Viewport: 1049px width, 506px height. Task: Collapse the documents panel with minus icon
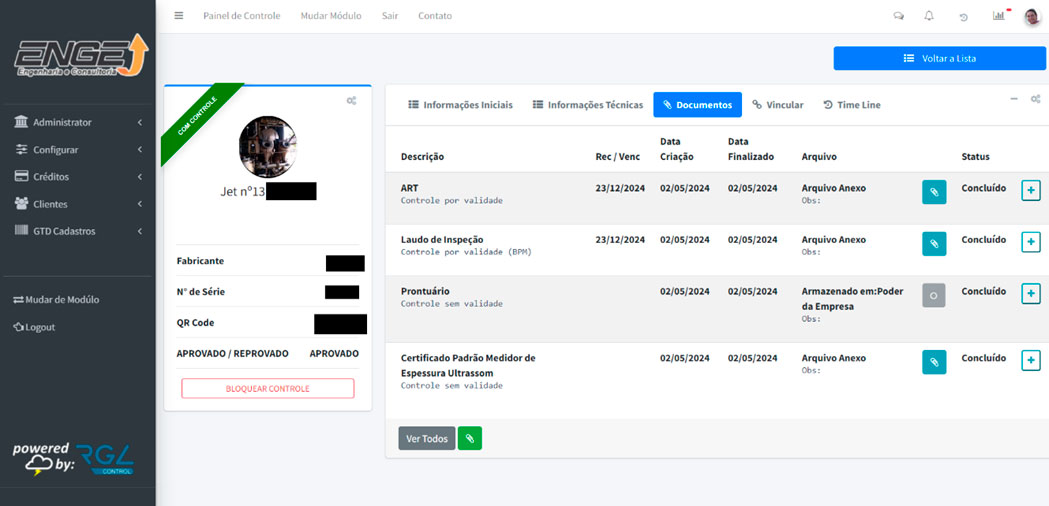pyautogui.click(x=1014, y=99)
